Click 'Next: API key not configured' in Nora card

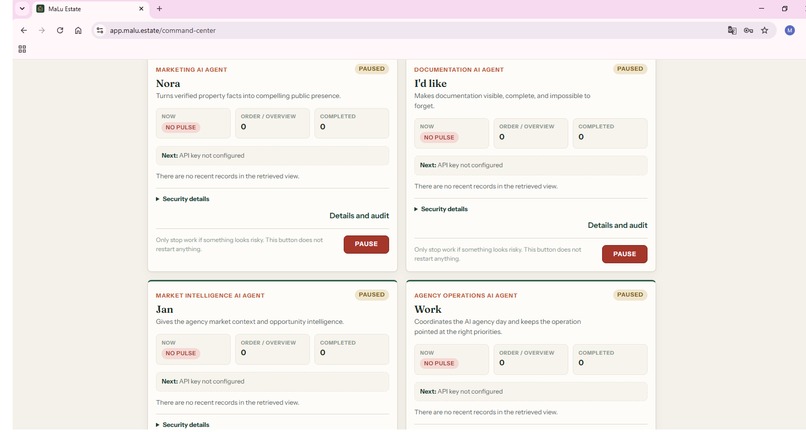pos(272,156)
